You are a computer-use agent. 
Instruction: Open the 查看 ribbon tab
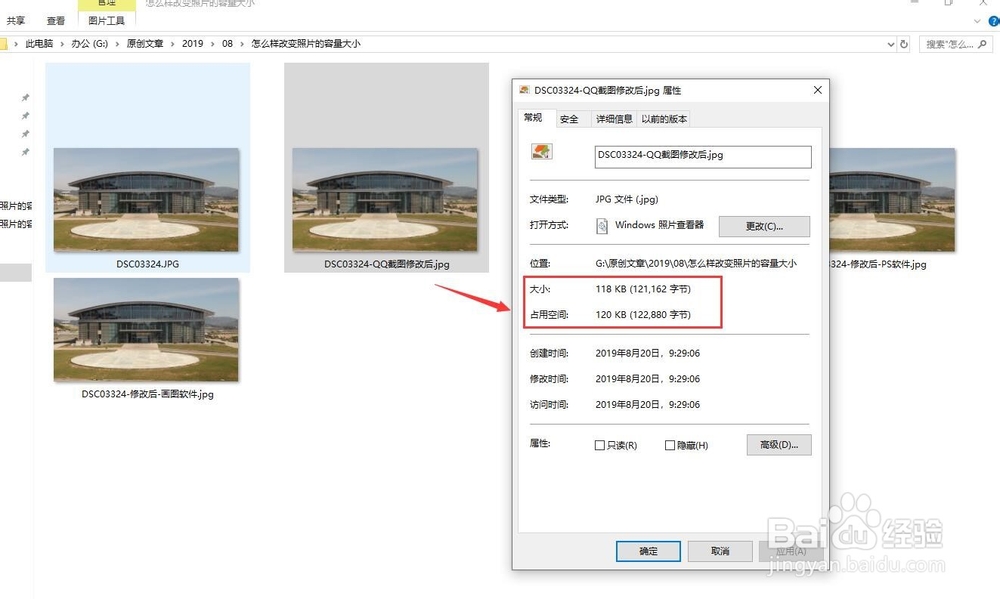click(55, 18)
